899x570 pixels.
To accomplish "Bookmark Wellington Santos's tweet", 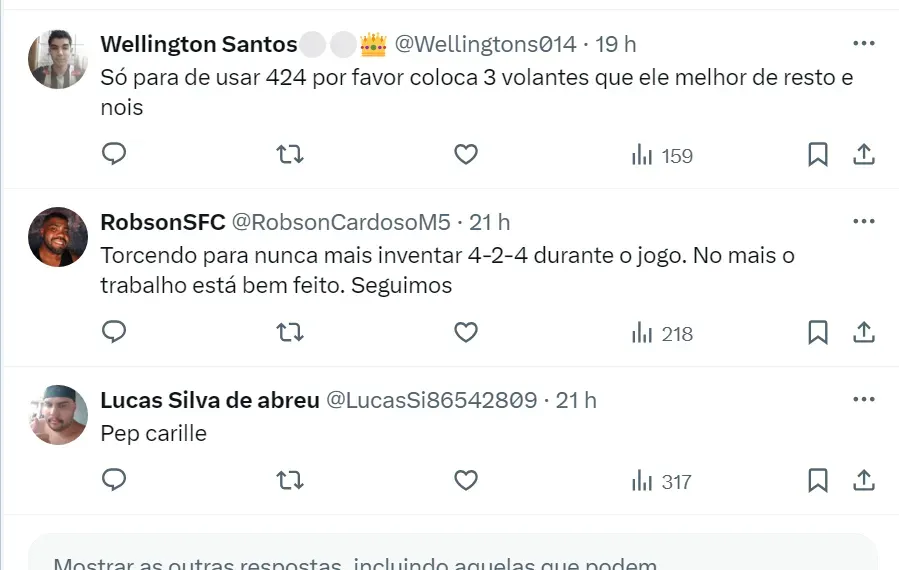I will tap(818, 155).
